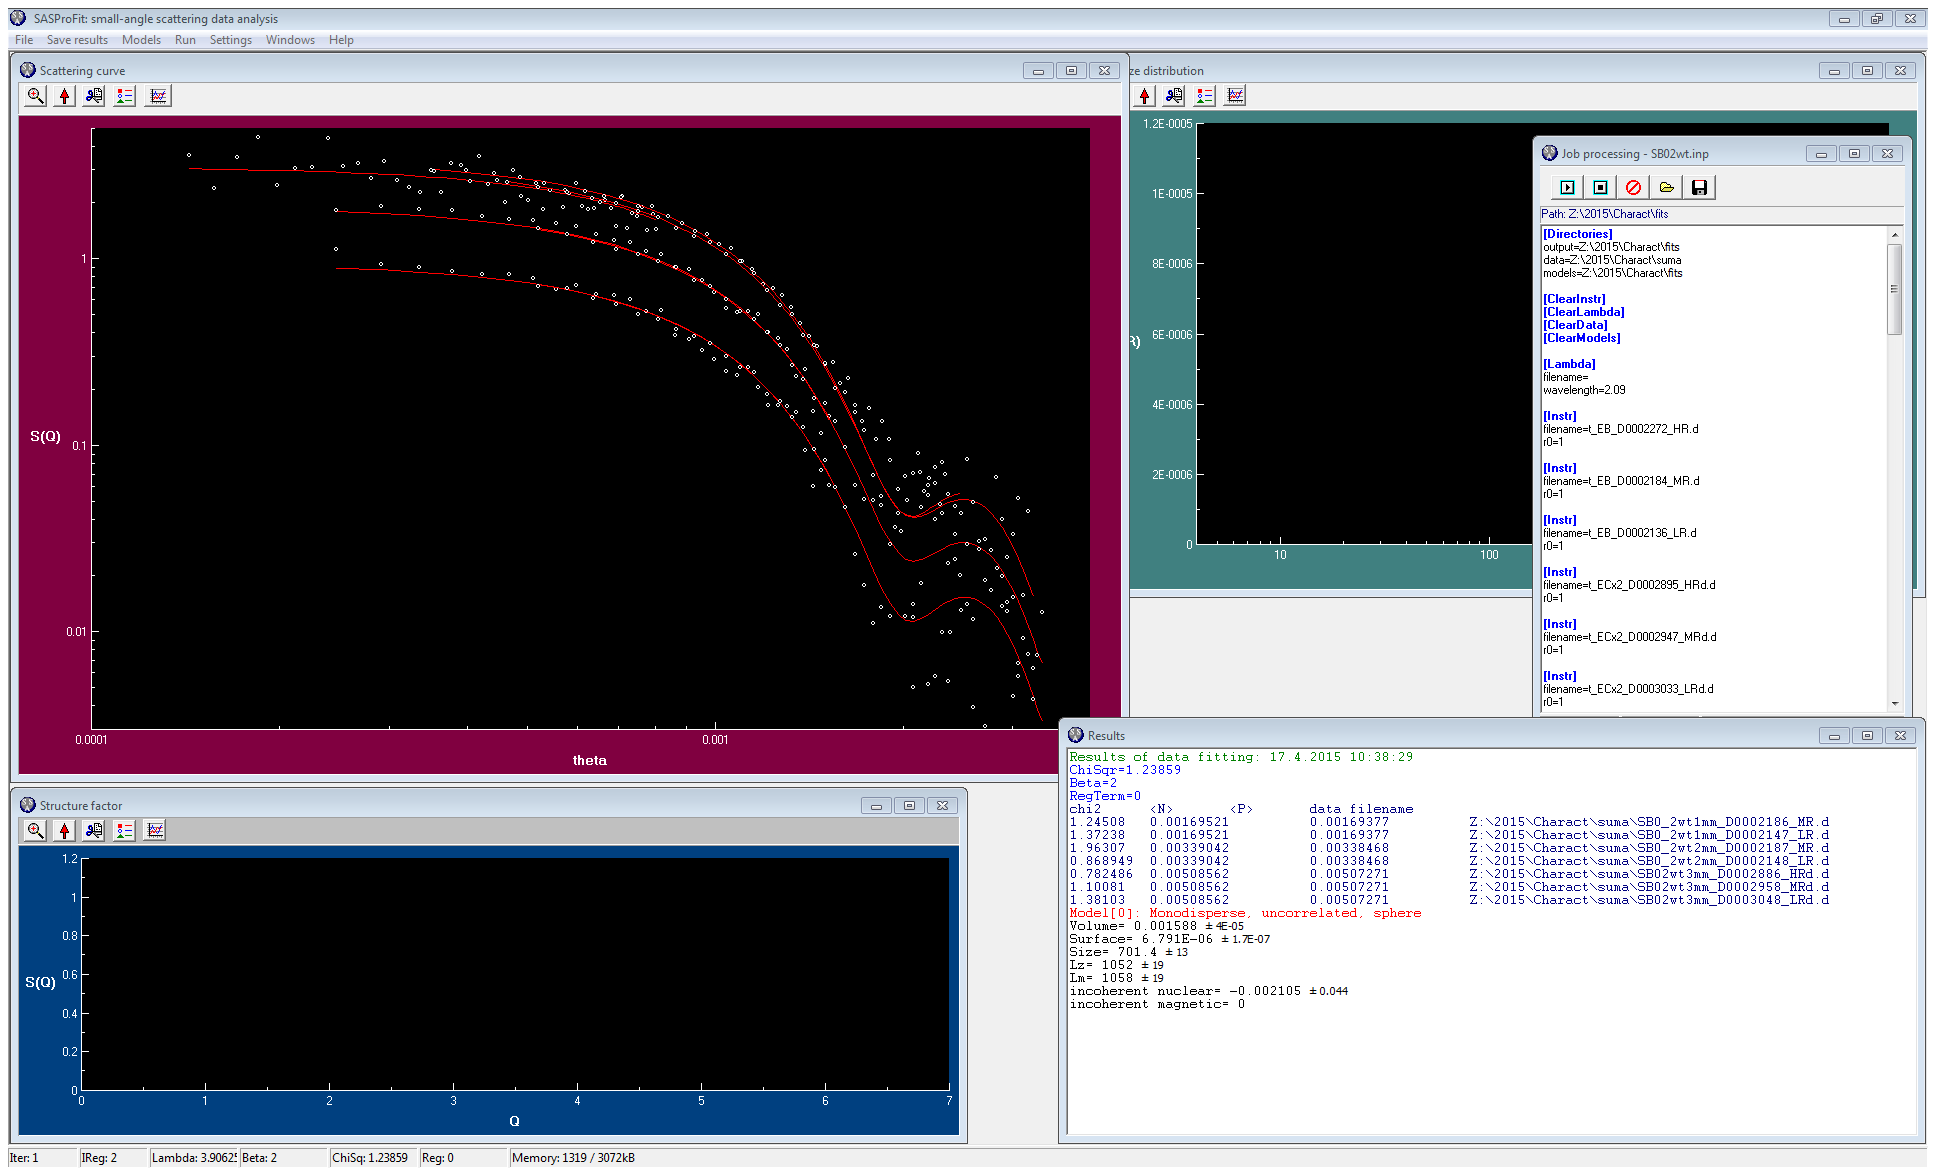The width and height of the screenshot is (1936, 1176).
Task: Click the up arrow of the job script scrollbar
Action: [1894, 235]
